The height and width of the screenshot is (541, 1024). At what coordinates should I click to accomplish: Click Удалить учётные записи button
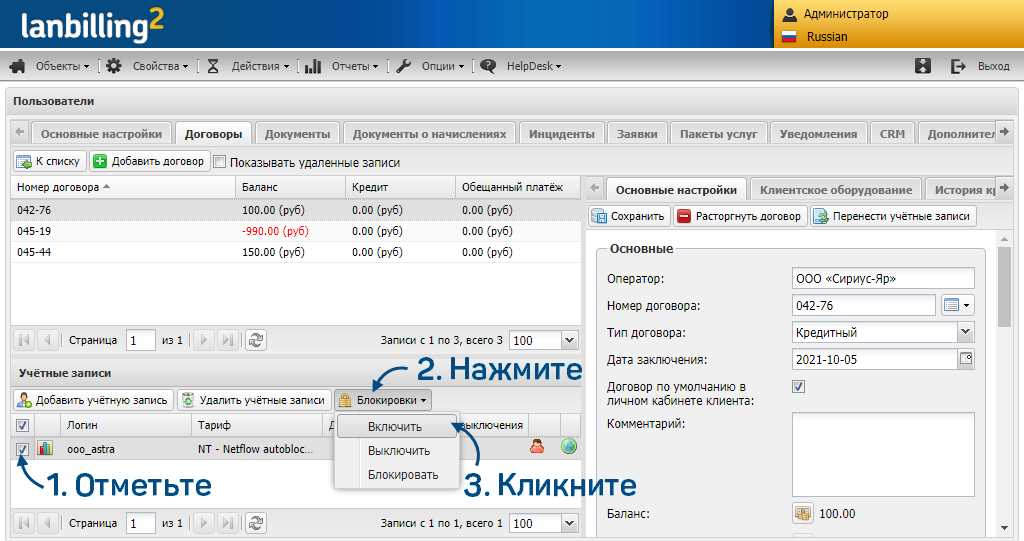[254, 400]
